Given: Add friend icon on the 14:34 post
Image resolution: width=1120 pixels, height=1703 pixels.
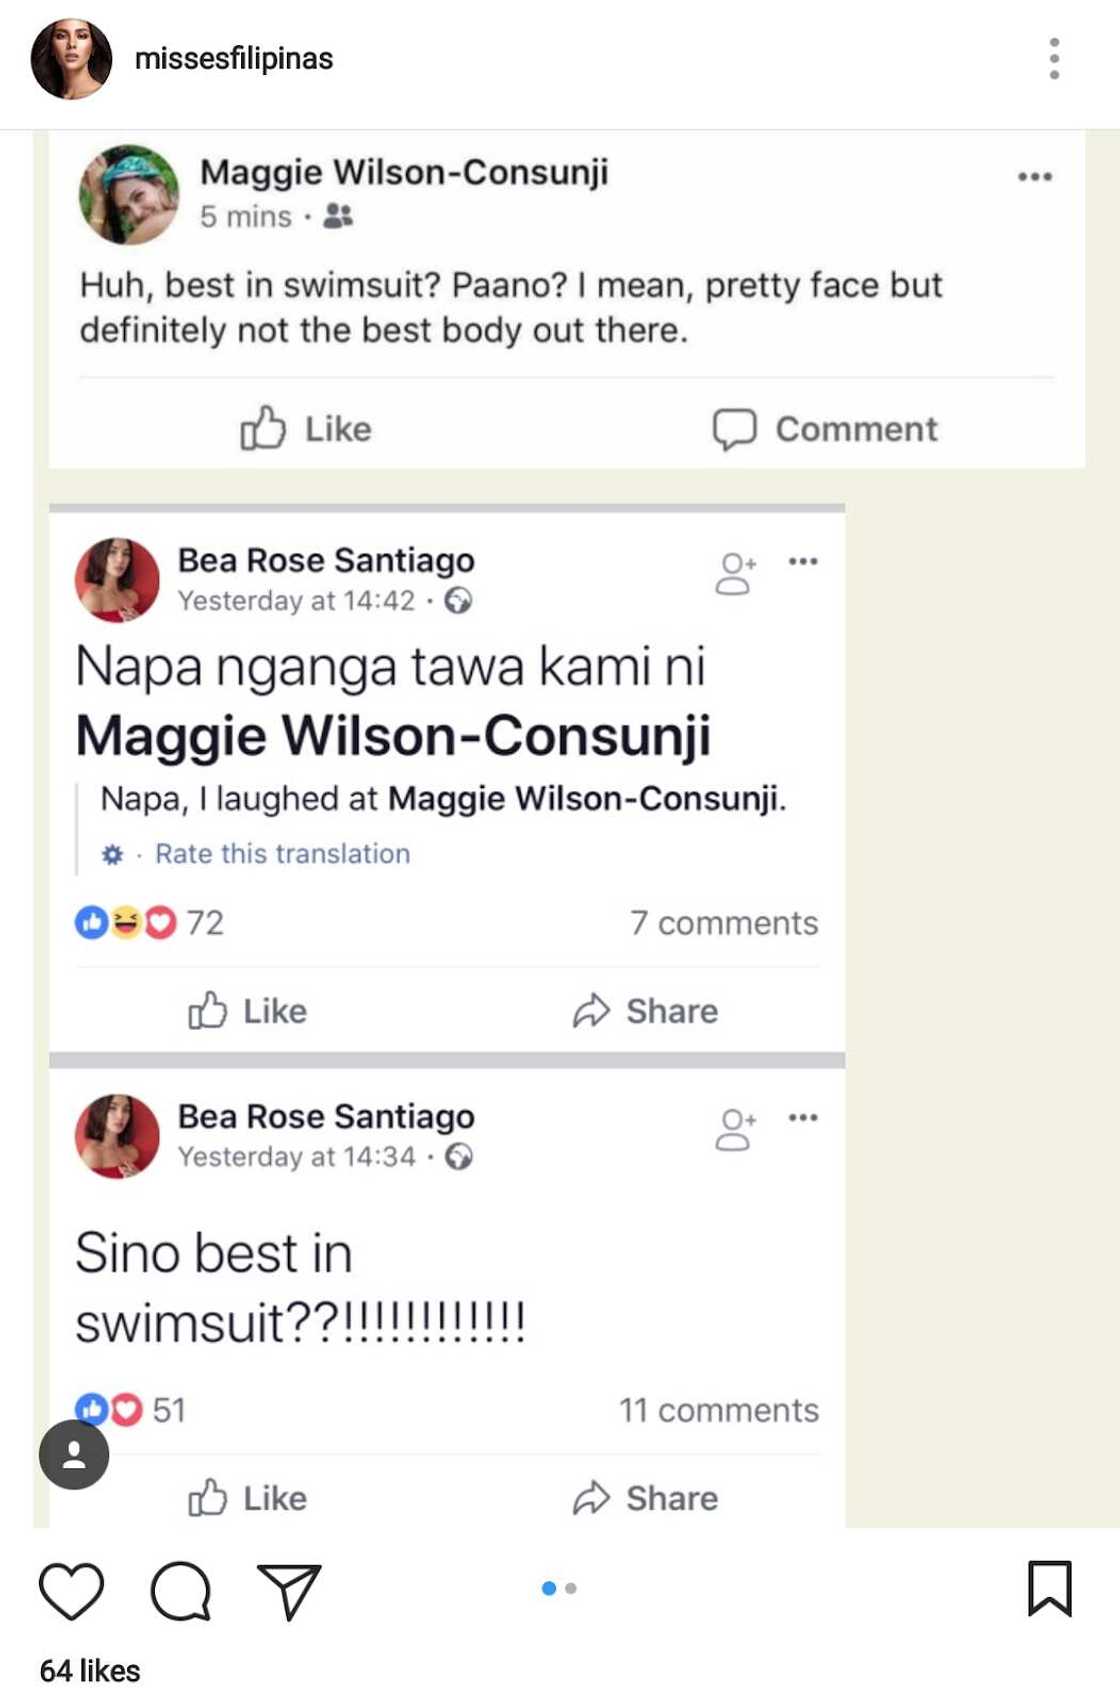Looking at the screenshot, I should [735, 1130].
